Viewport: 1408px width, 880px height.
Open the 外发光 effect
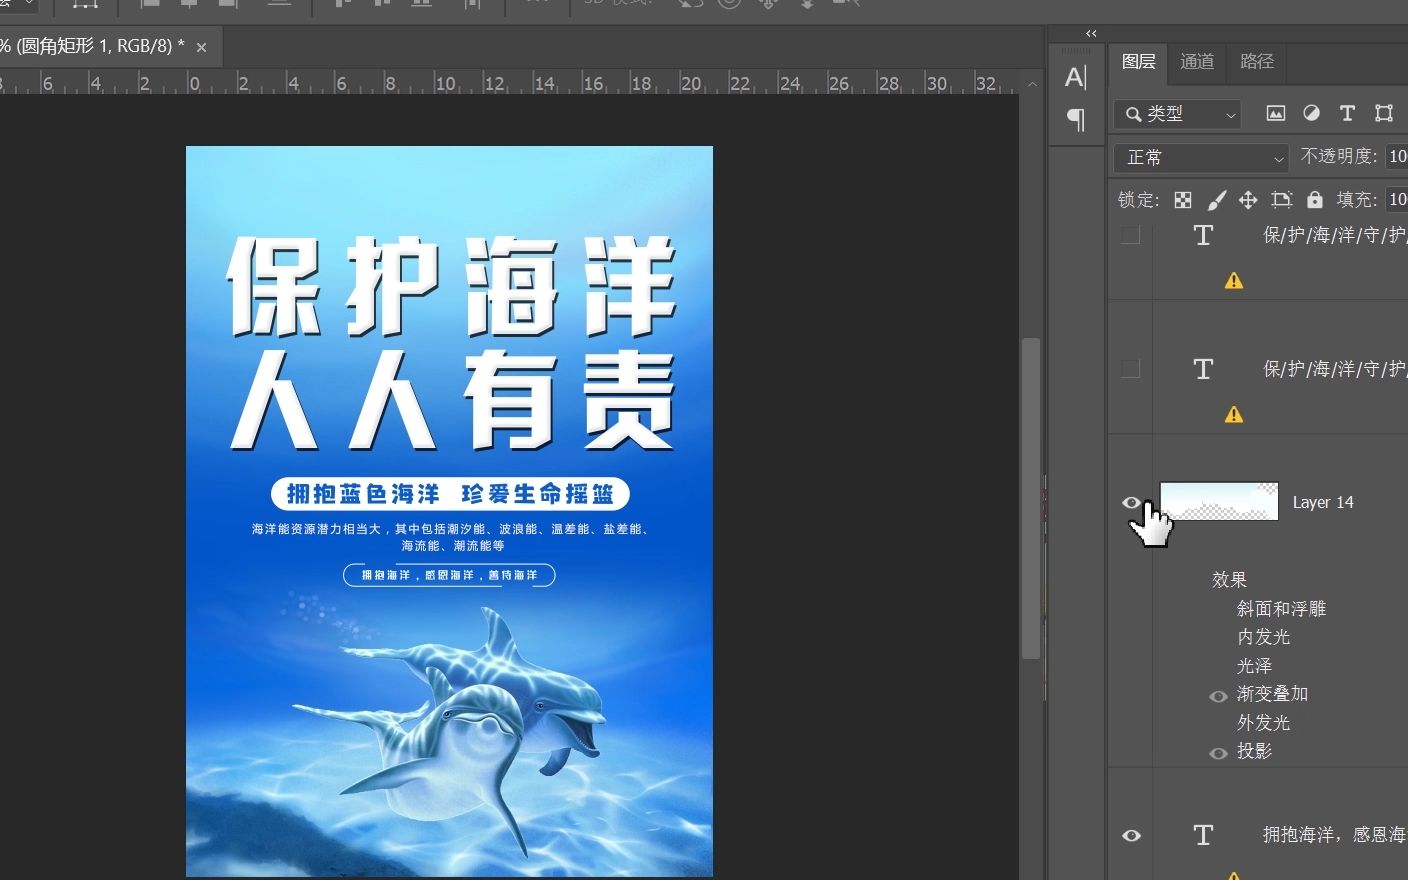click(1263, 723)
